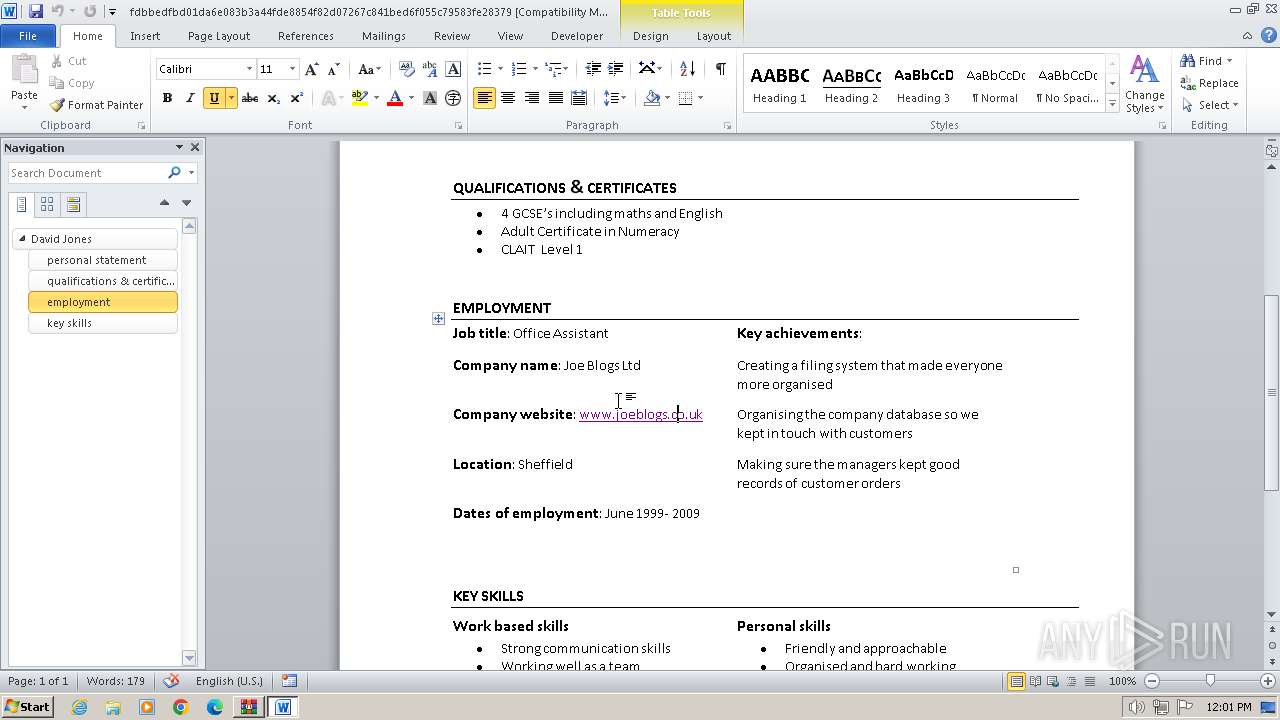Viewport: 1280px width, 720px height.
Task: Open the File tab
Action: click(28, 36)
